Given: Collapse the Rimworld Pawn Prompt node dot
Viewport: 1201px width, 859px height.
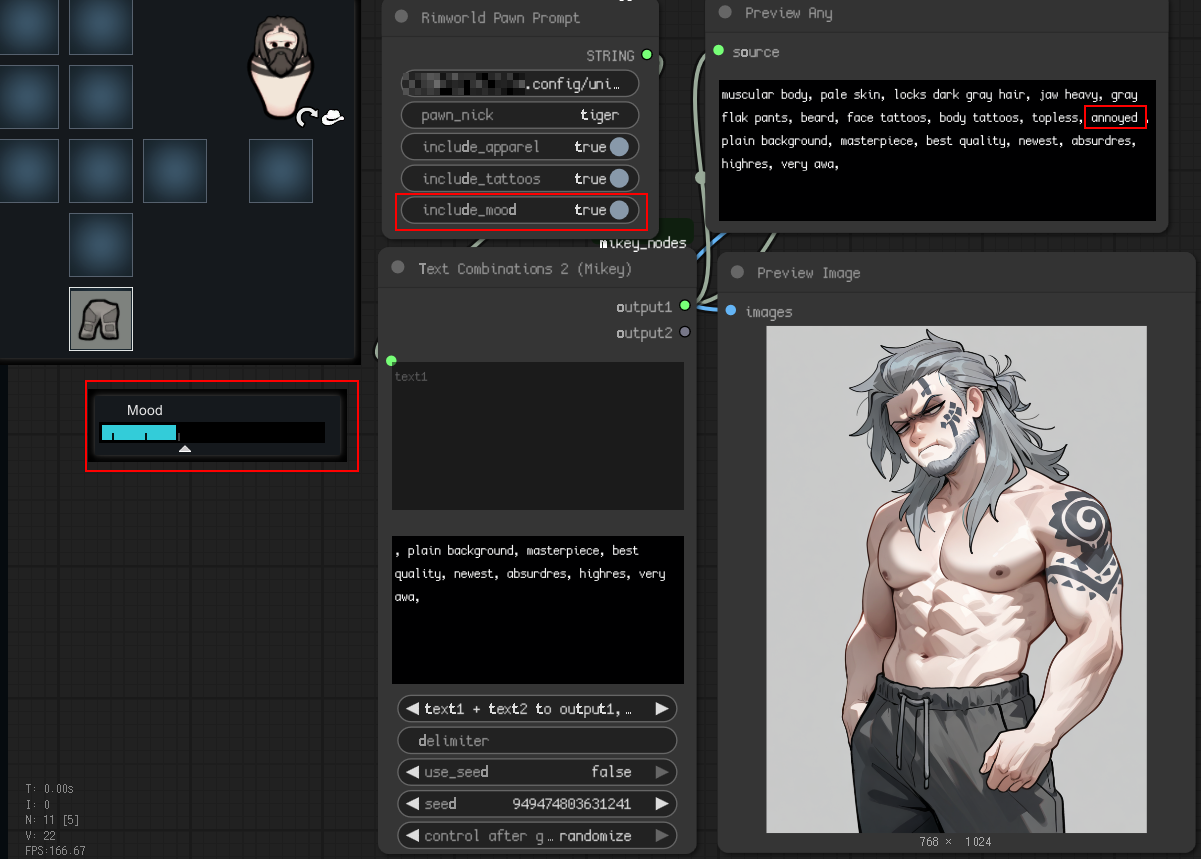Looking at the screenshot, I should (402, 17).
